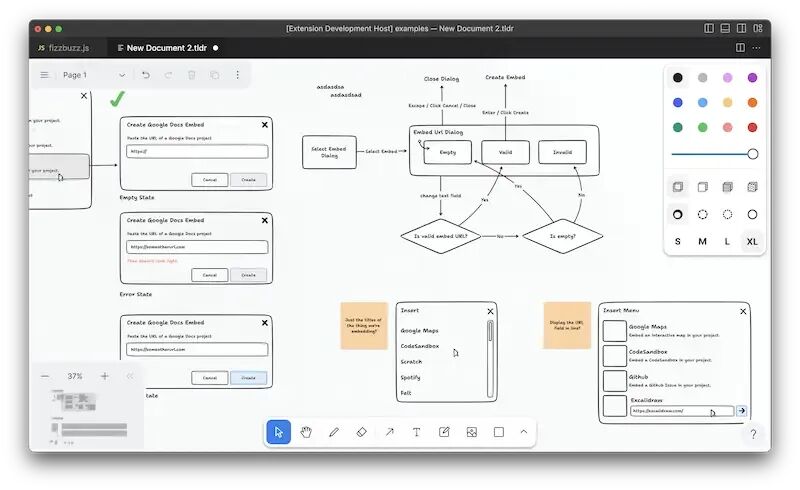Open the vertical three-dot more menu
Screen dimensions: 800x490
[237, 75]
